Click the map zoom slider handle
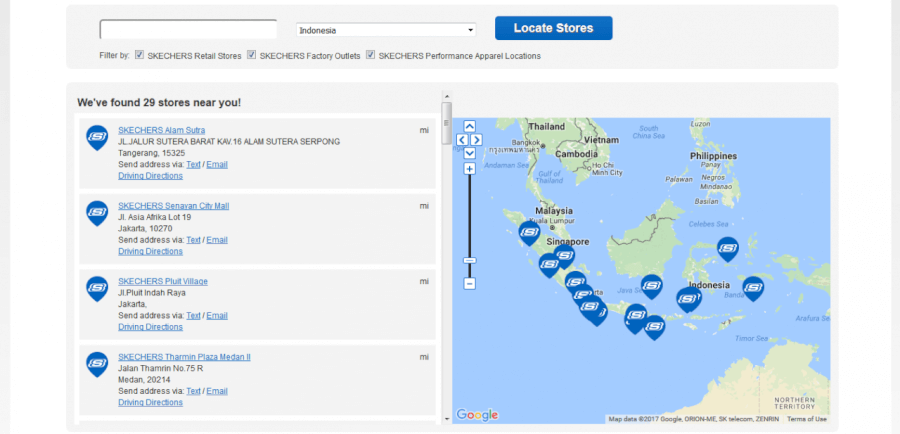900x434 pixels. tap(469, 260)
